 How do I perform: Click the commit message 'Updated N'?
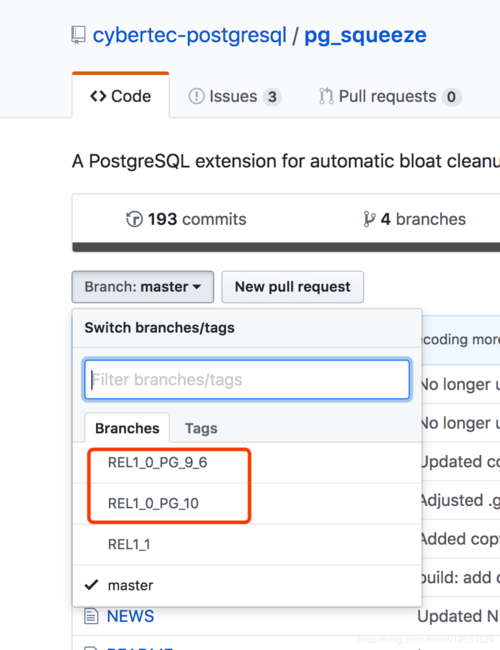click(458, 616)
